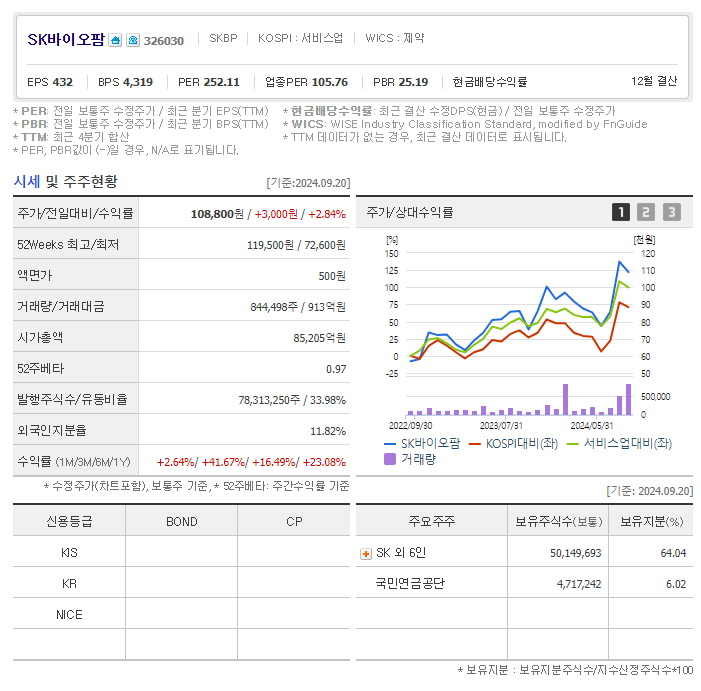Click the 업종PER 105.76 value
Image resolution: width=701 pixels, height=691 pixels.
pyautogui.click(x=306, y=82)
